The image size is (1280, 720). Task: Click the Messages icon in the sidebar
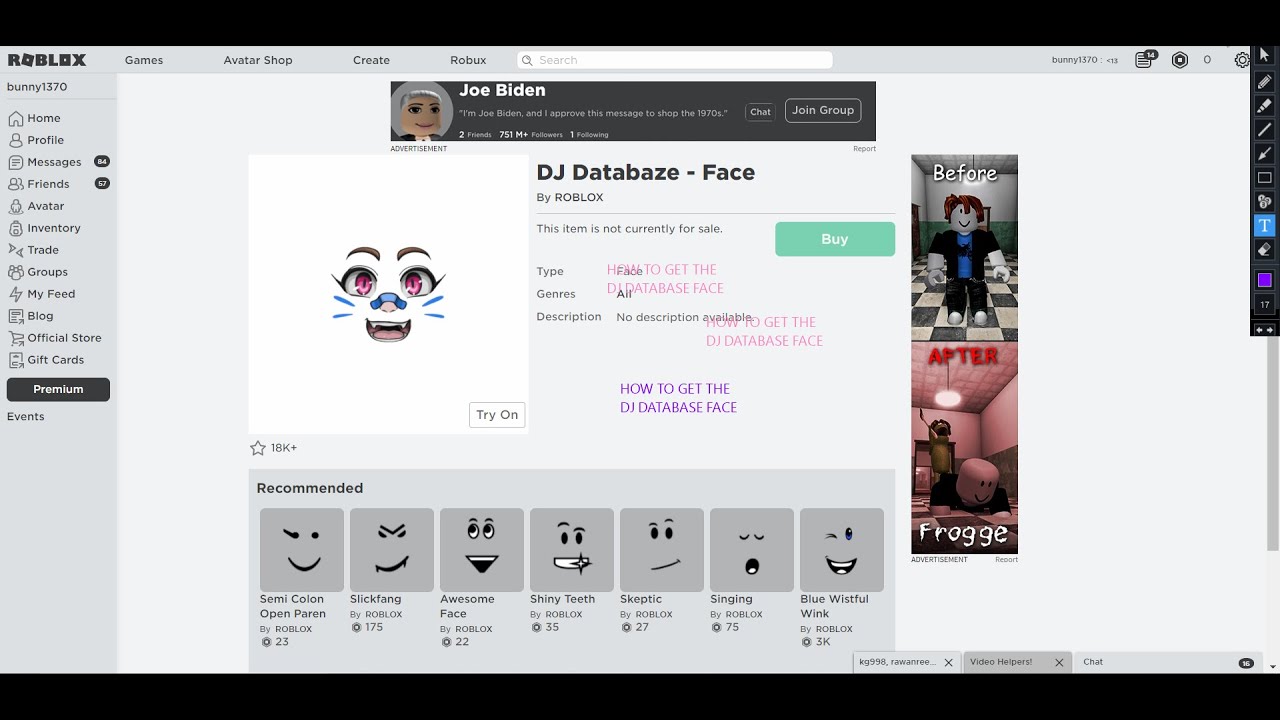coord(15,162)
